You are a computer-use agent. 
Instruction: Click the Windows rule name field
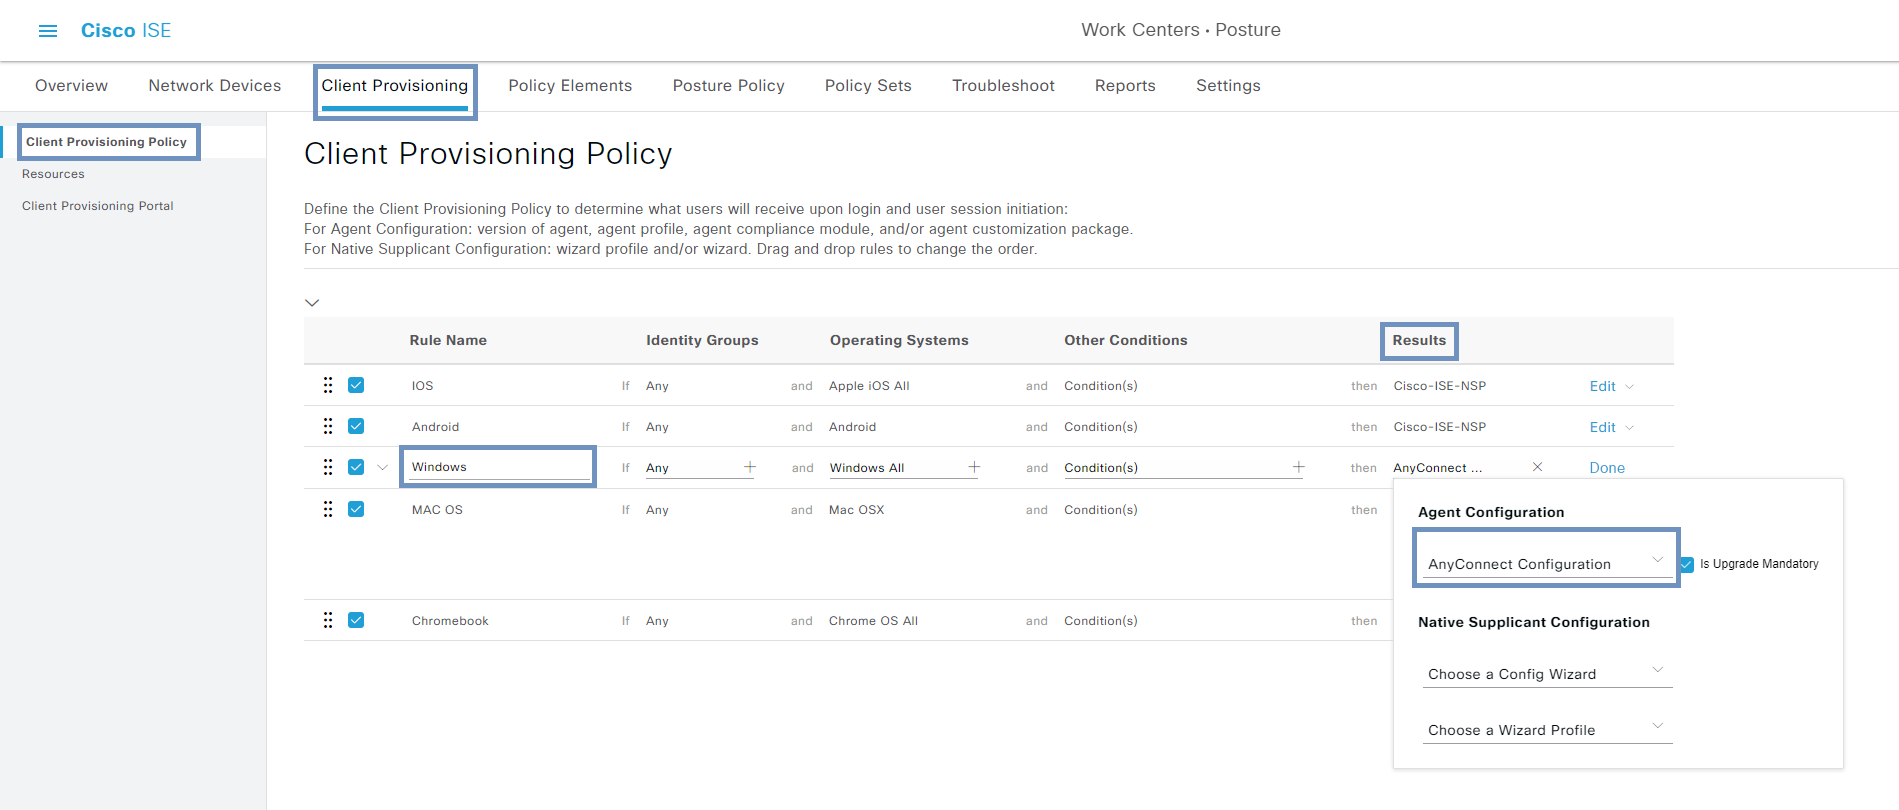498,467
